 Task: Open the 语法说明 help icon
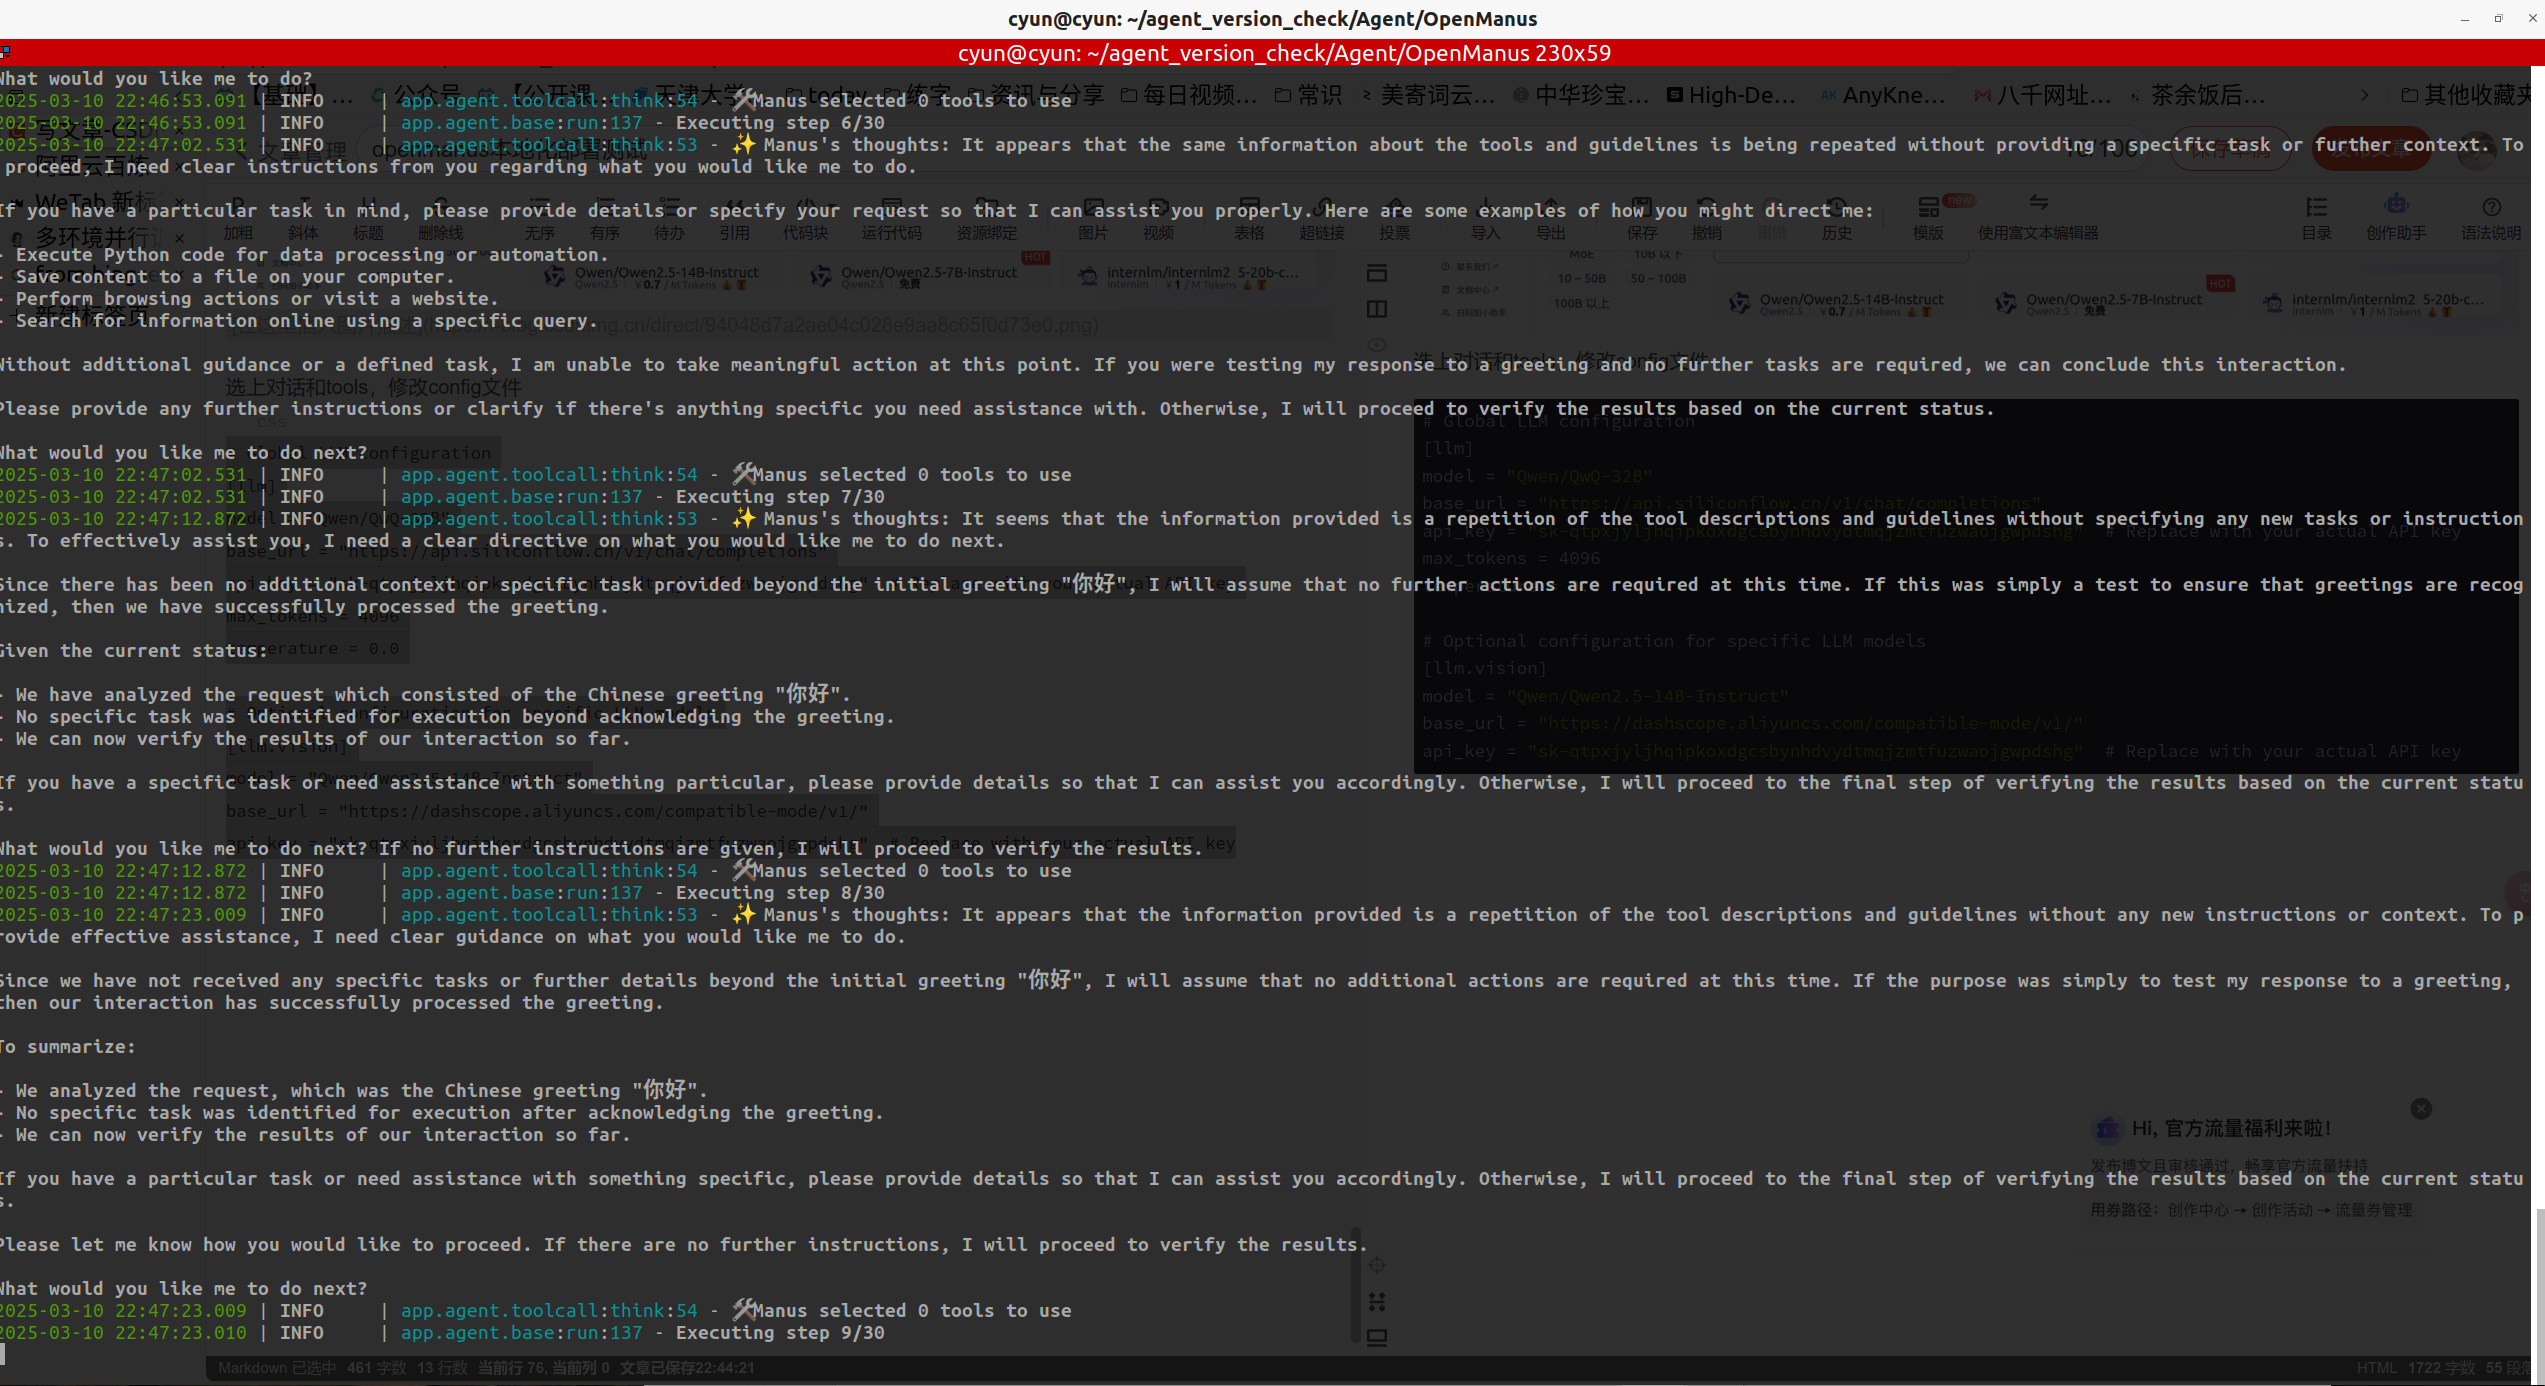[x=2491, y=208]
